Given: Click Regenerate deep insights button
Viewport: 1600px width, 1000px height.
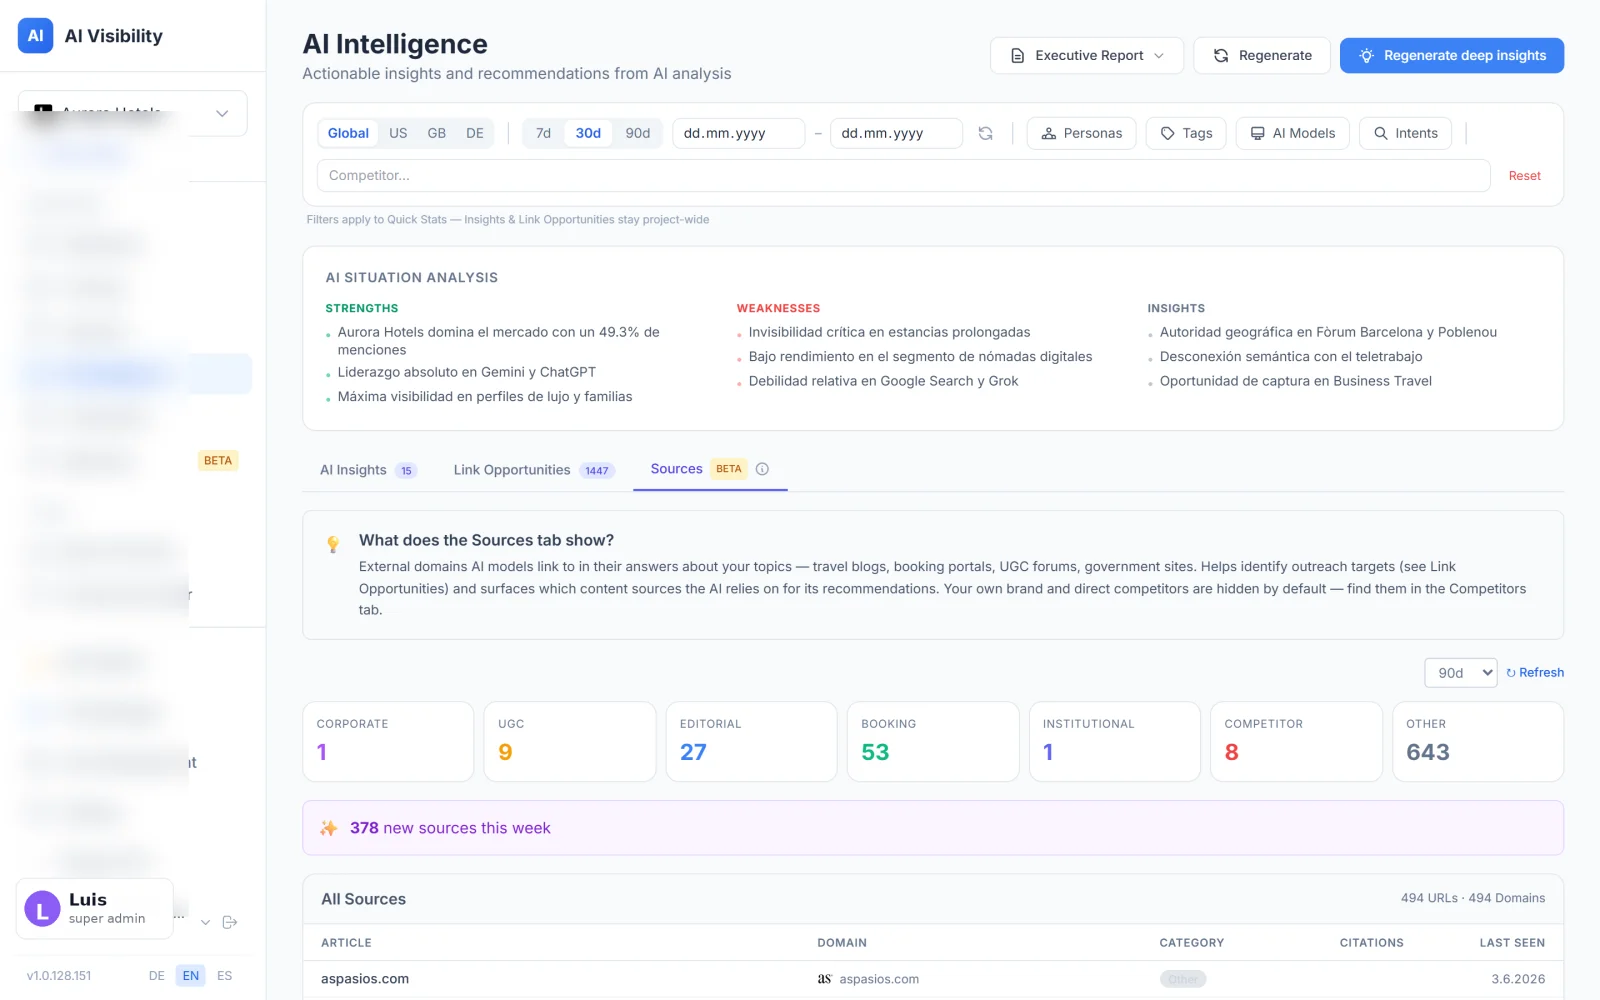Looking at the screenshot, I should tap(1451, 55).
